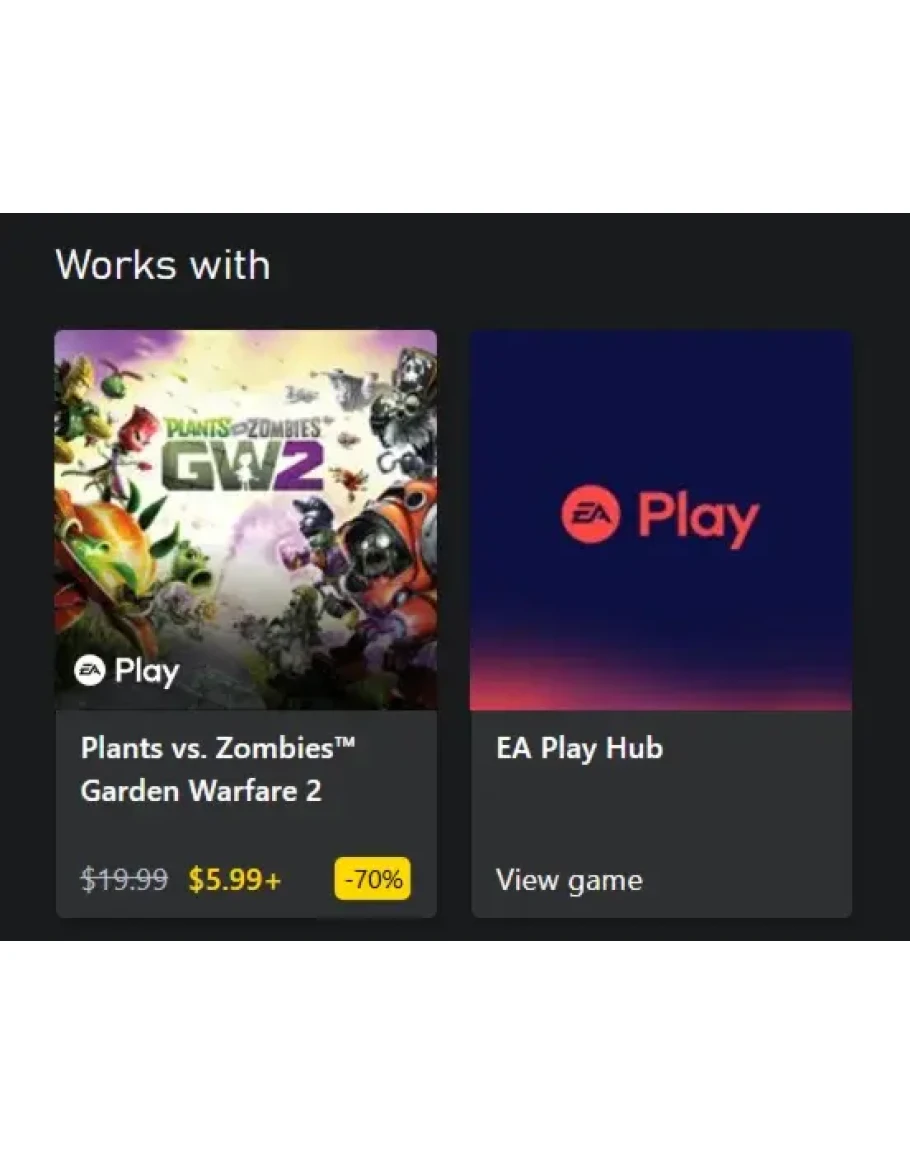Open Plants vs. Zombies Garden Warfare 2 cover art
The height and width of the screenshot is (1155, 910).
point(246,520)
